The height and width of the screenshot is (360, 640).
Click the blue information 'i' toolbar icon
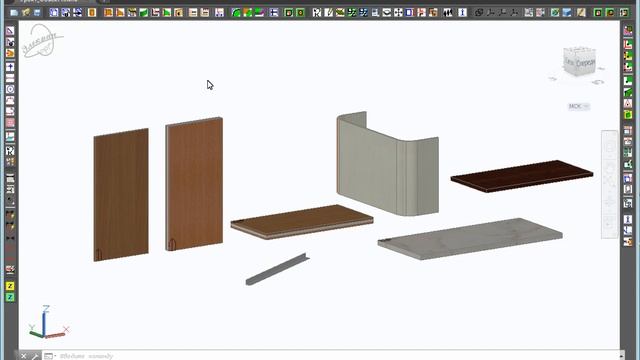462,13
